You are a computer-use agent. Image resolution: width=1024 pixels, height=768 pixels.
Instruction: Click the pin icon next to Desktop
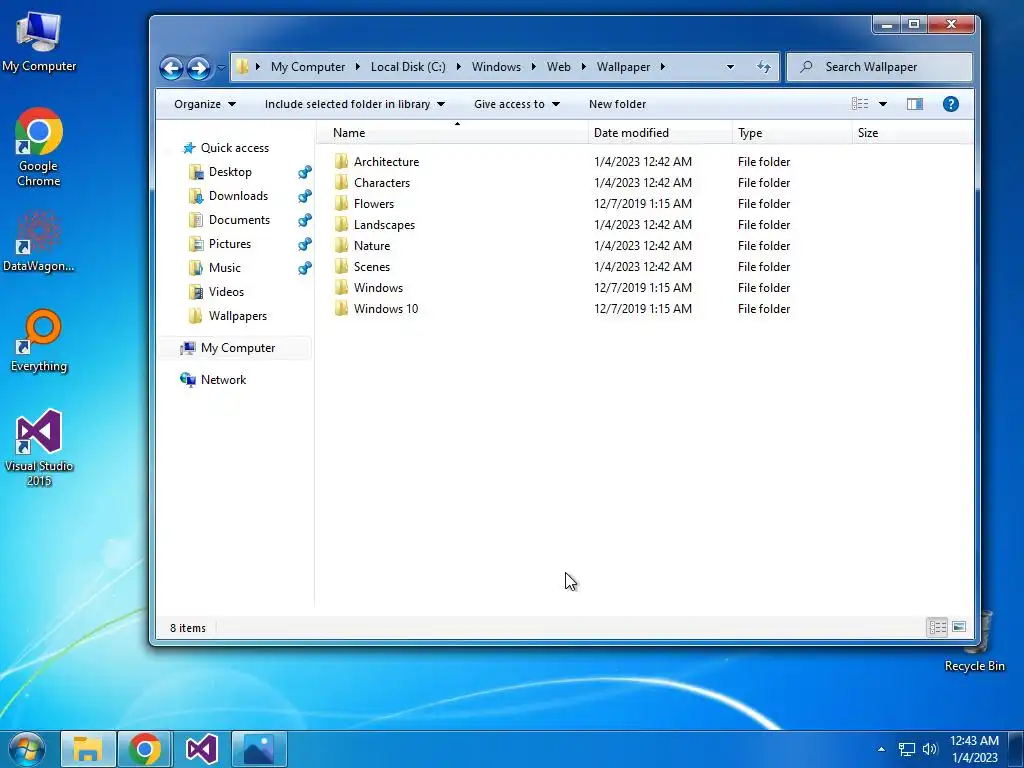[304, 172]
